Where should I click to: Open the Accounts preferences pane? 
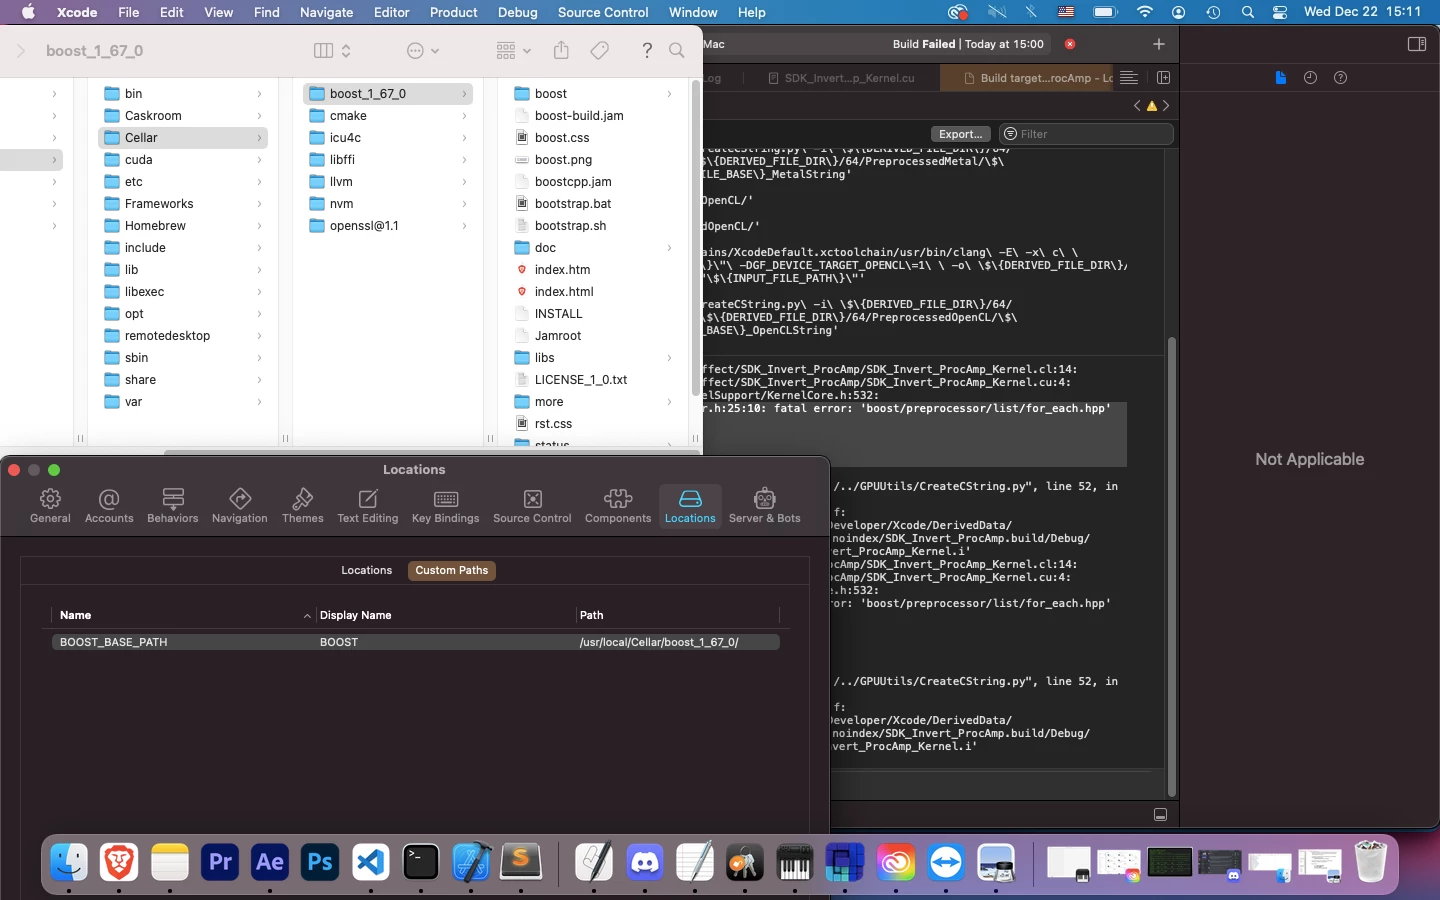(109, 506)
